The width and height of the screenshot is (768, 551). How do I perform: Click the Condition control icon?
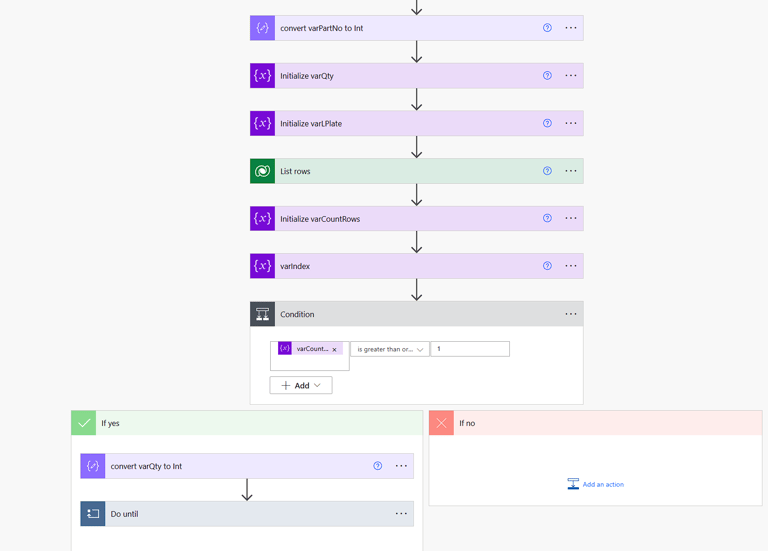(x=263, y=314)
